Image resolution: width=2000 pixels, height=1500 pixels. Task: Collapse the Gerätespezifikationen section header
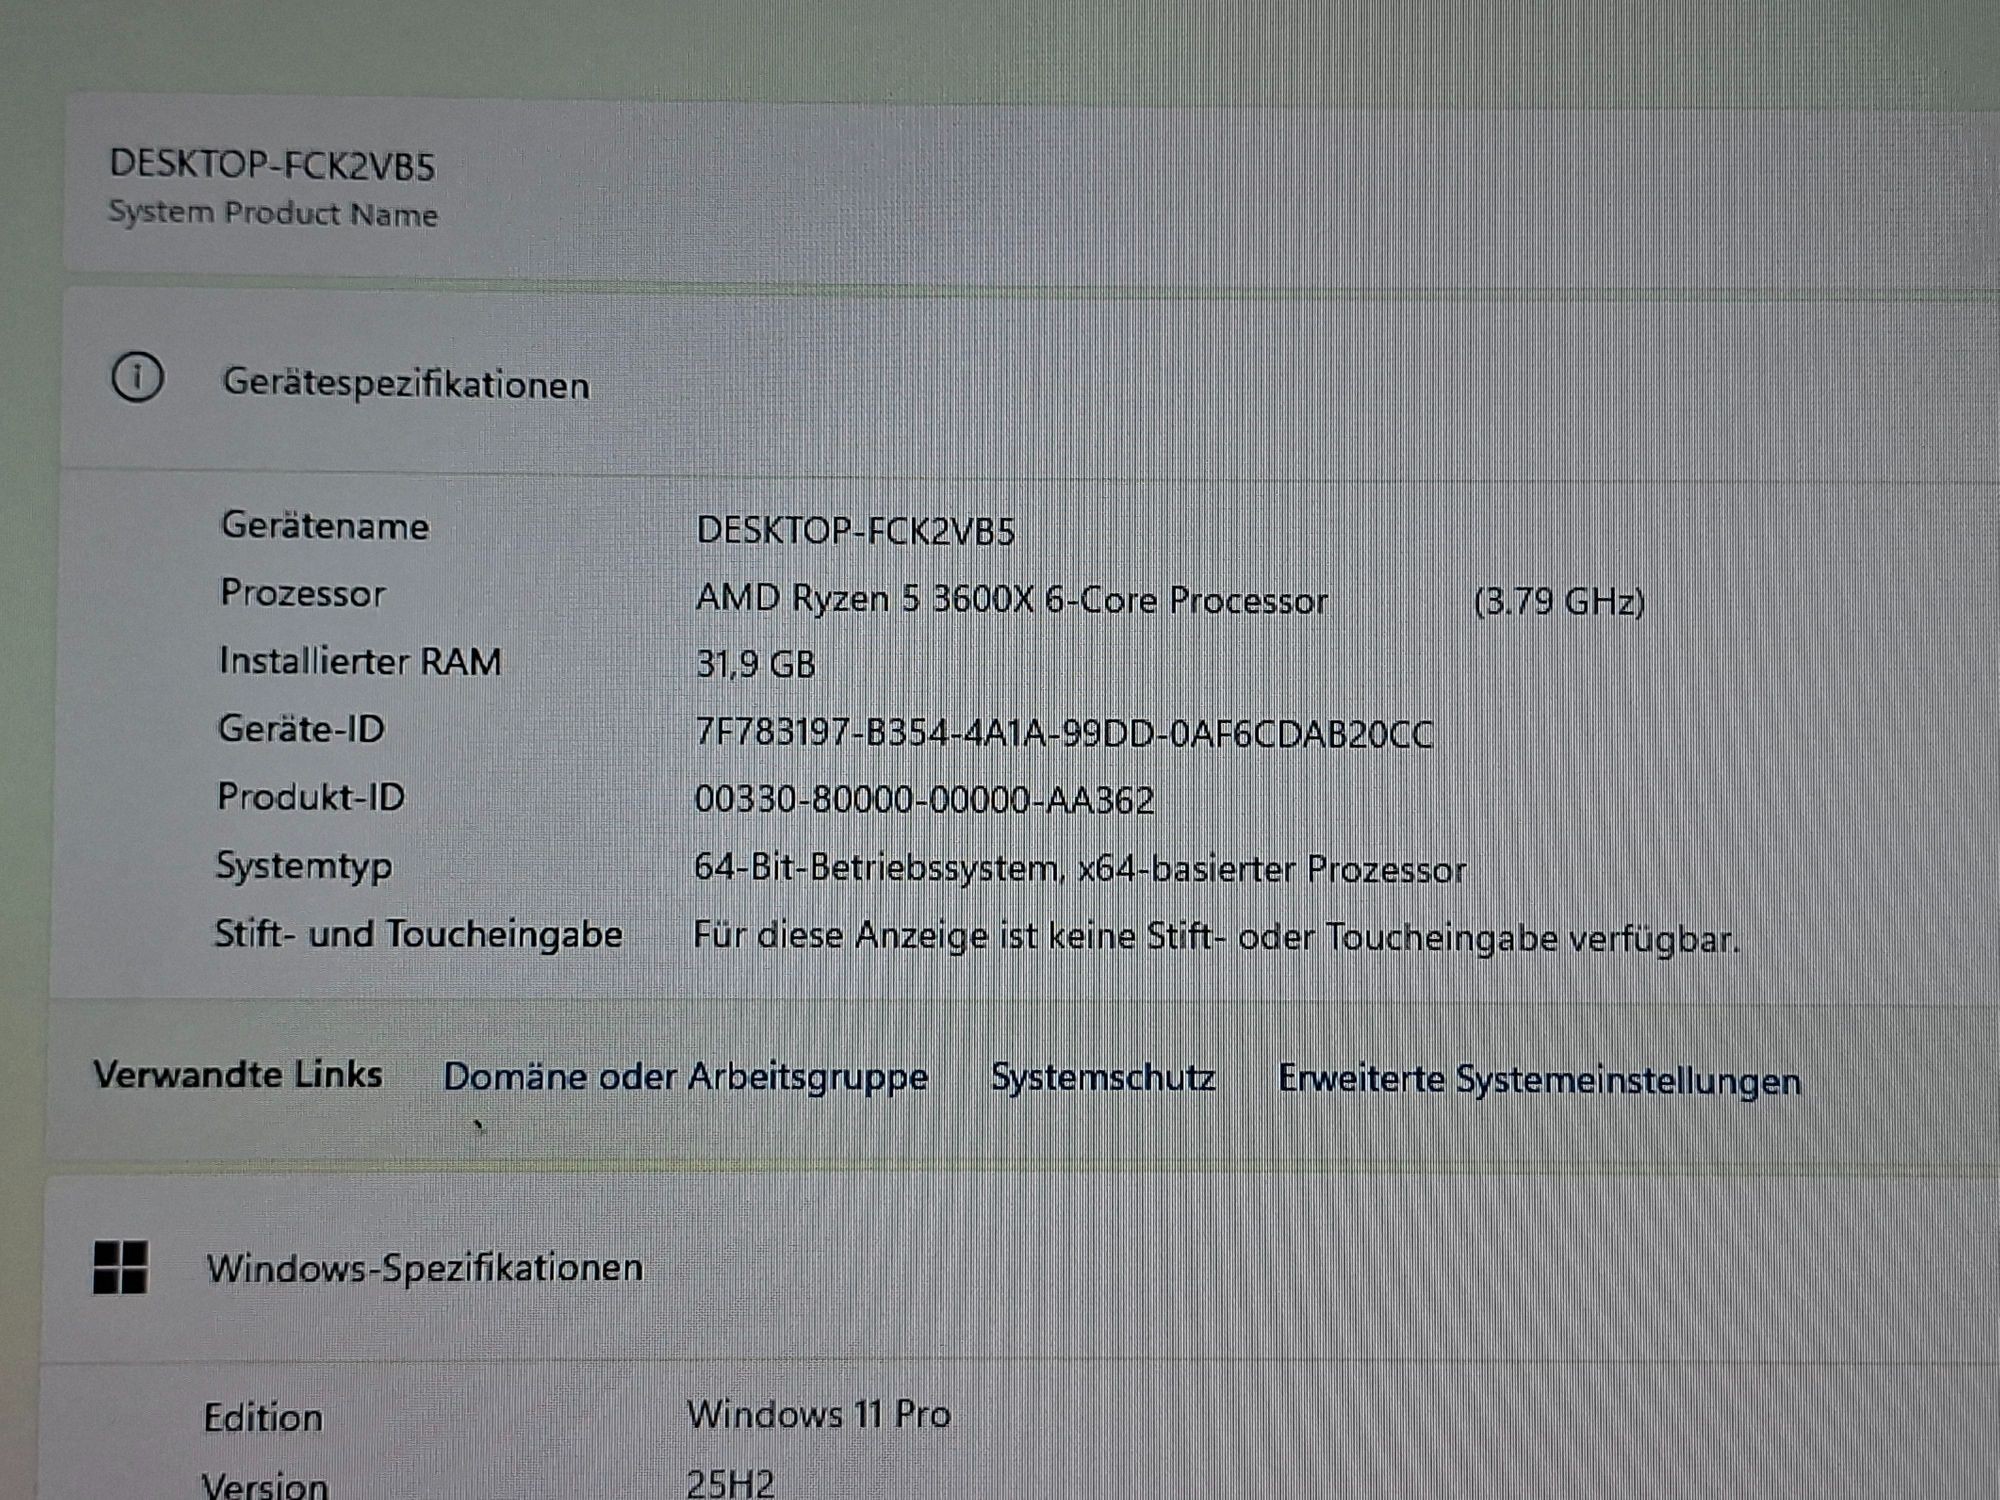coord(405,384)
